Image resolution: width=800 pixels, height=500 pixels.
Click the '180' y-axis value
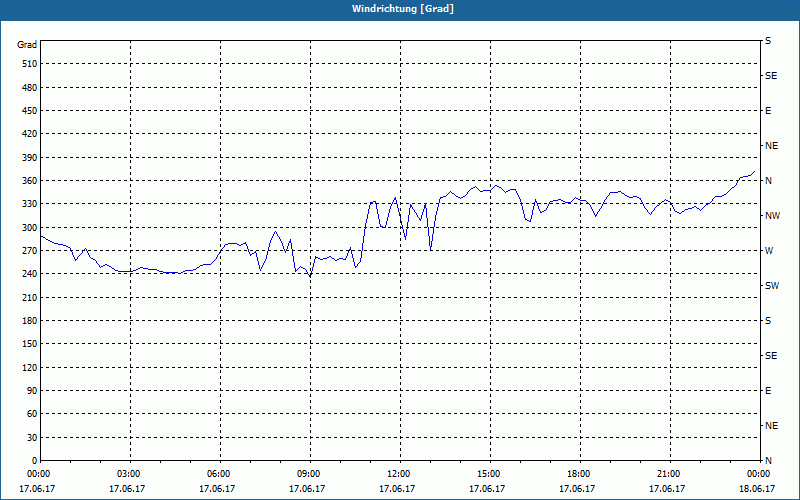30,321
